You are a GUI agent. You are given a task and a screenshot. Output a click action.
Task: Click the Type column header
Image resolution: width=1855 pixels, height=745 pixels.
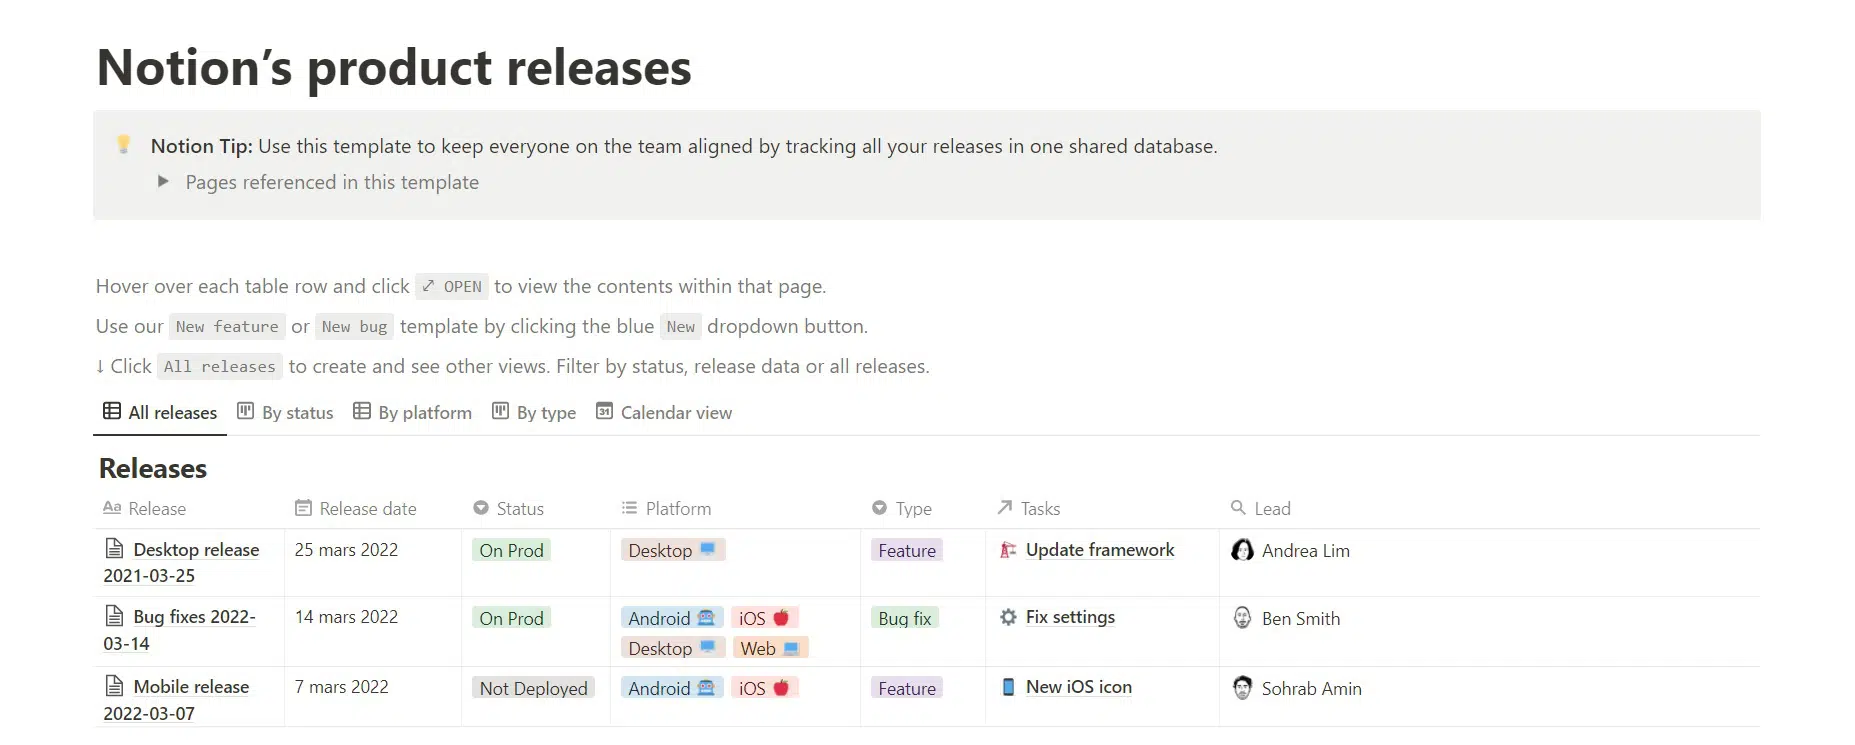click(902, 509)
